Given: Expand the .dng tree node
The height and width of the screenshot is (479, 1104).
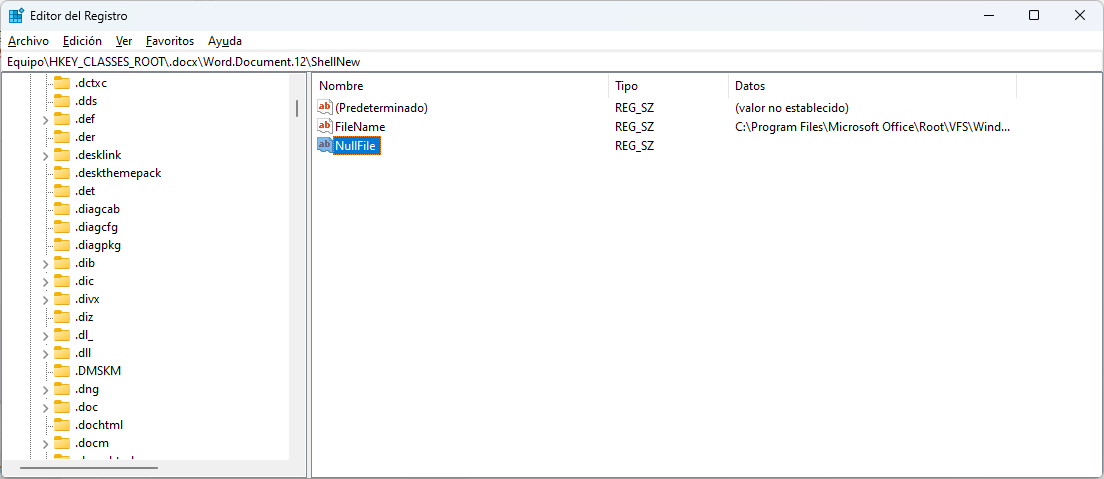Looking at the screenshot, I should point(45,390).
